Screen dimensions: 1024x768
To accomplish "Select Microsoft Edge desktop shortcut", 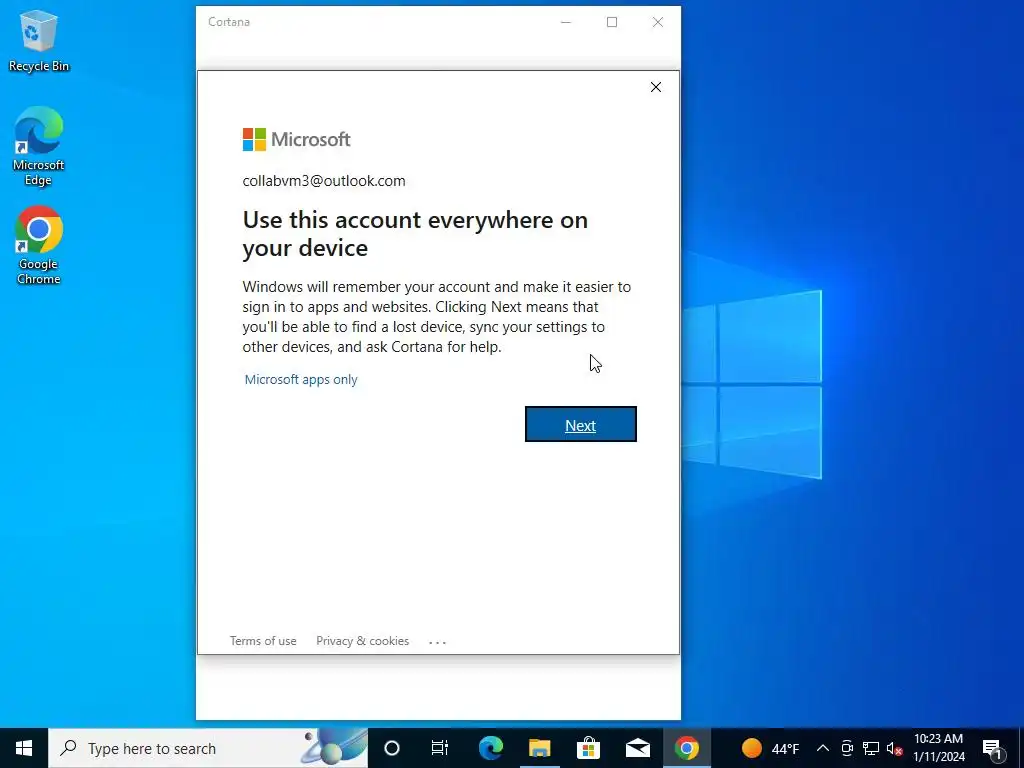I will click(x=39, y=147).
